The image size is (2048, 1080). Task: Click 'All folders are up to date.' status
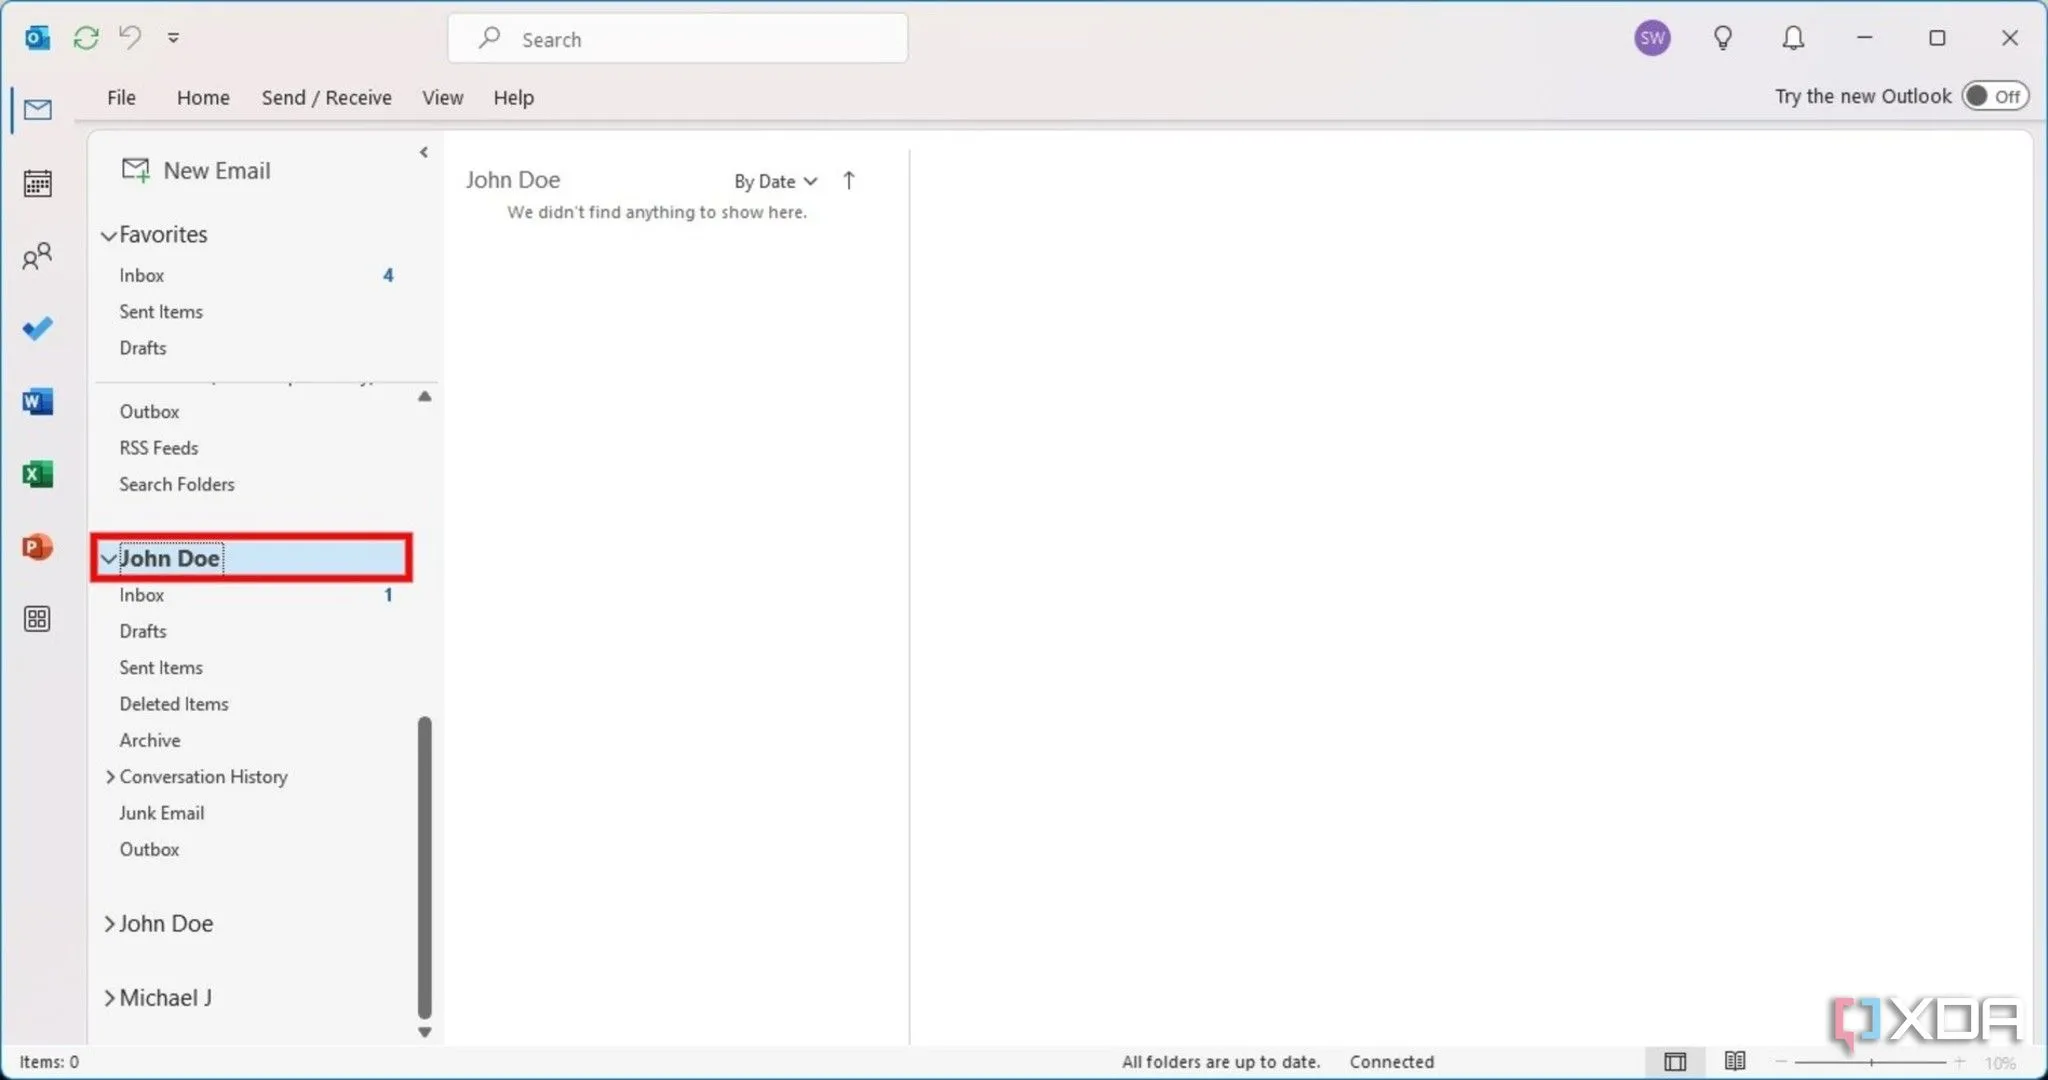1221,1062
